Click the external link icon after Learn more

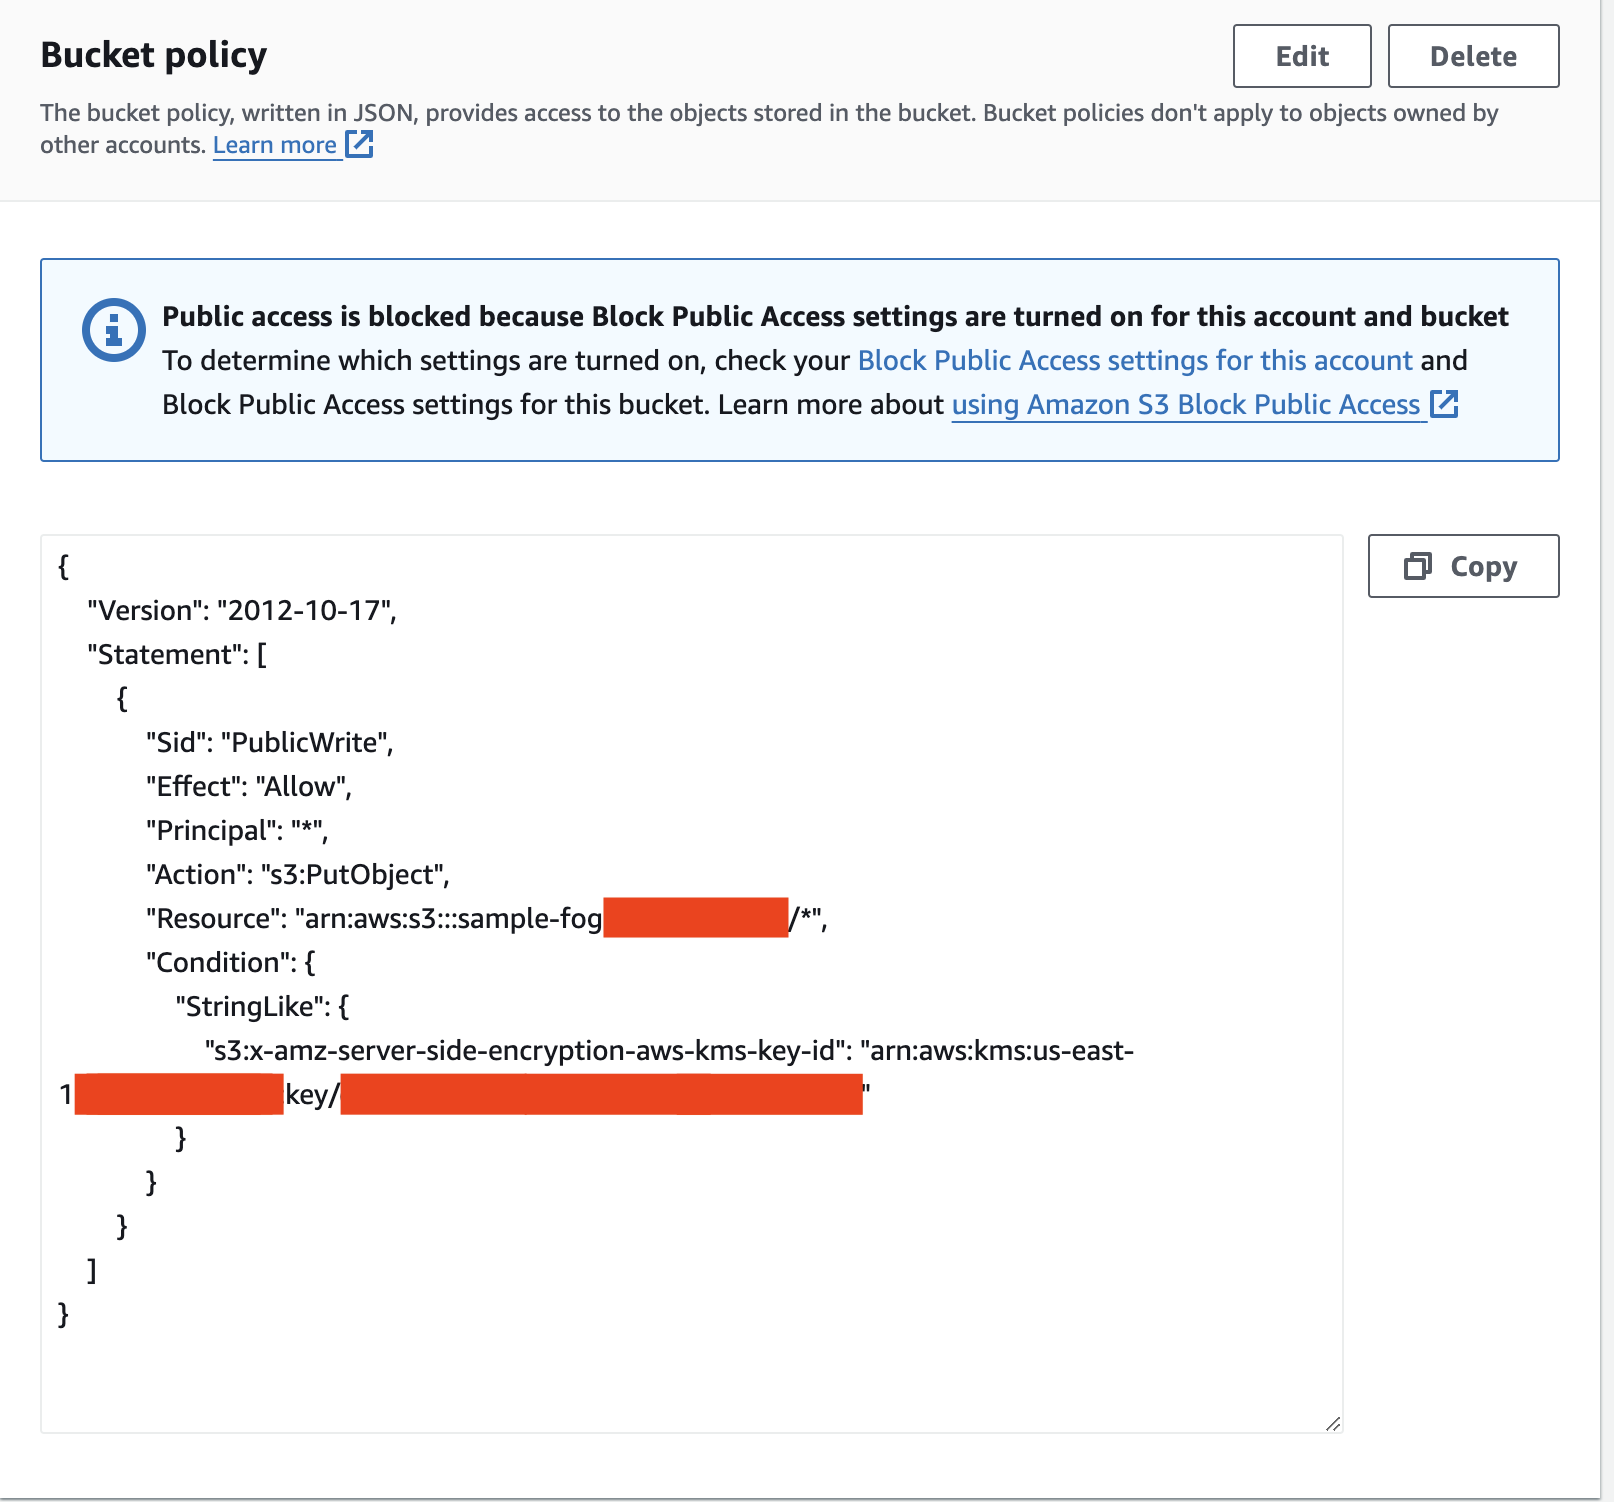pyautogui.click(x=357, y=144)
